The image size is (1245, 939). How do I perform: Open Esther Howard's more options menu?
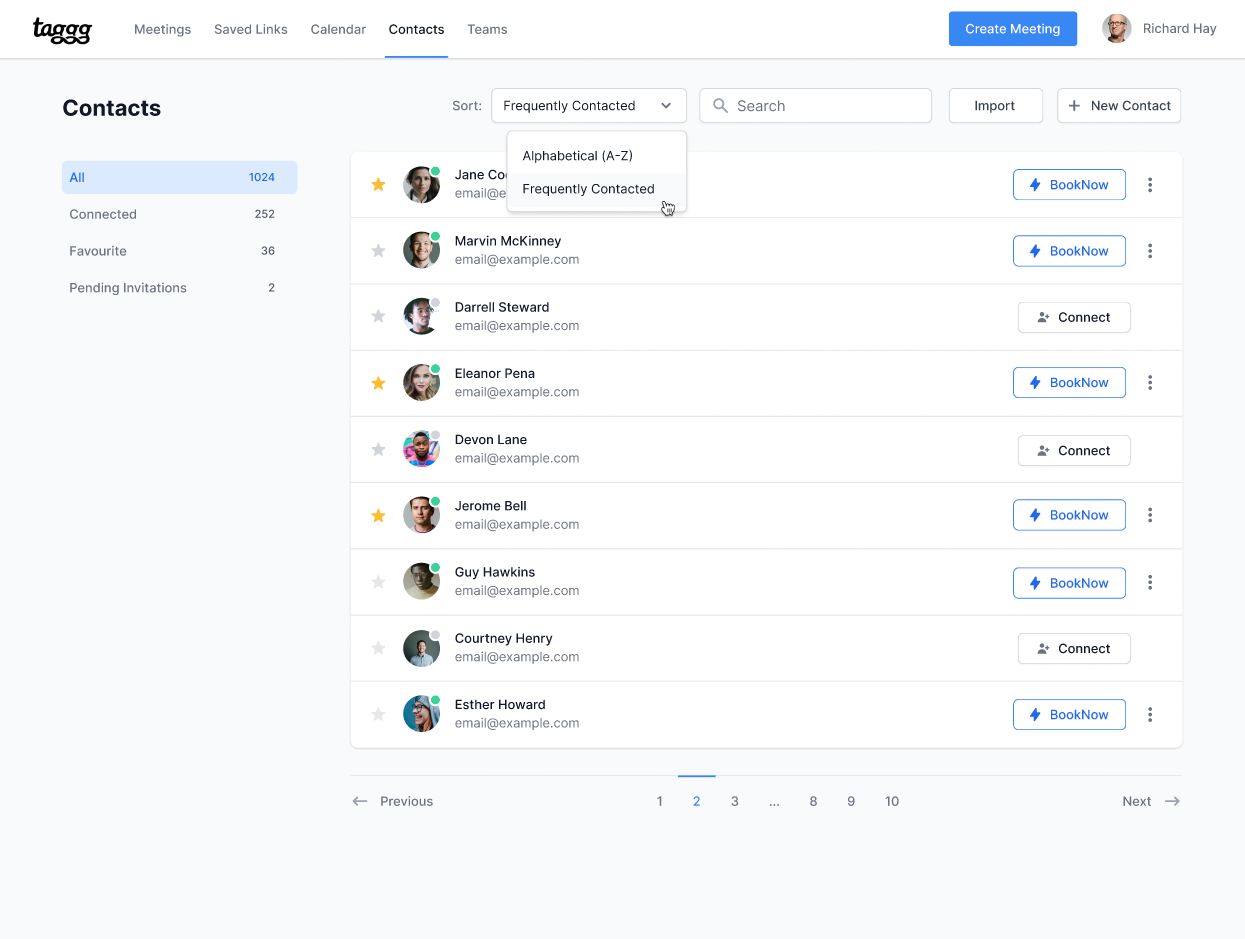pos(1150,714)
